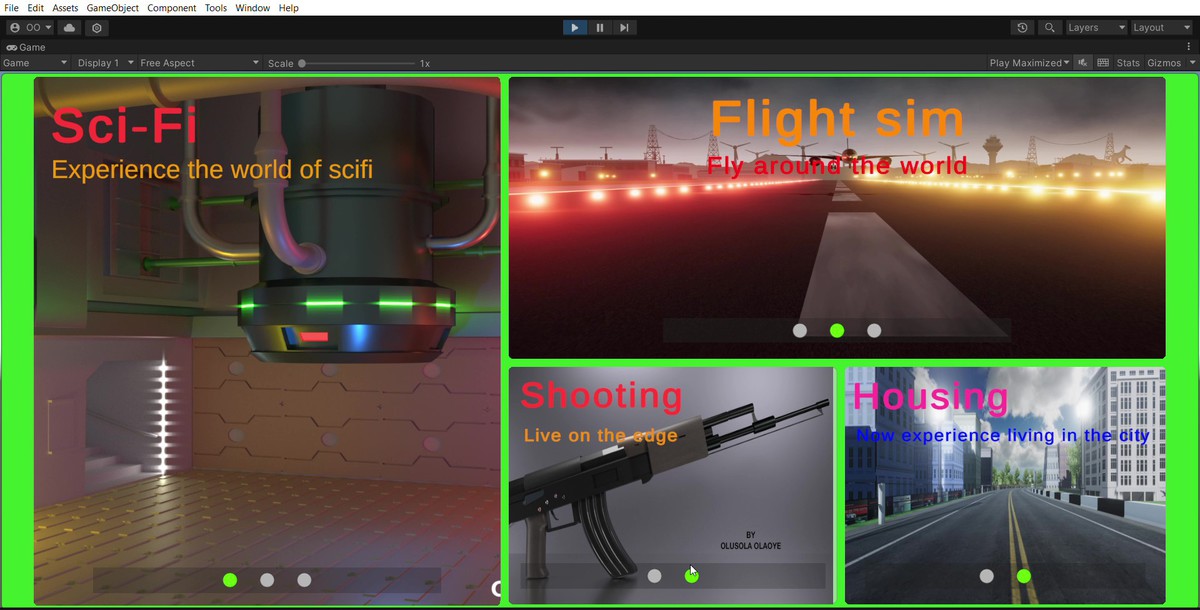This screenshot has height=610, width=1200.
Task: Click the Scale slider handle
Action: click(x=302, y=63)
